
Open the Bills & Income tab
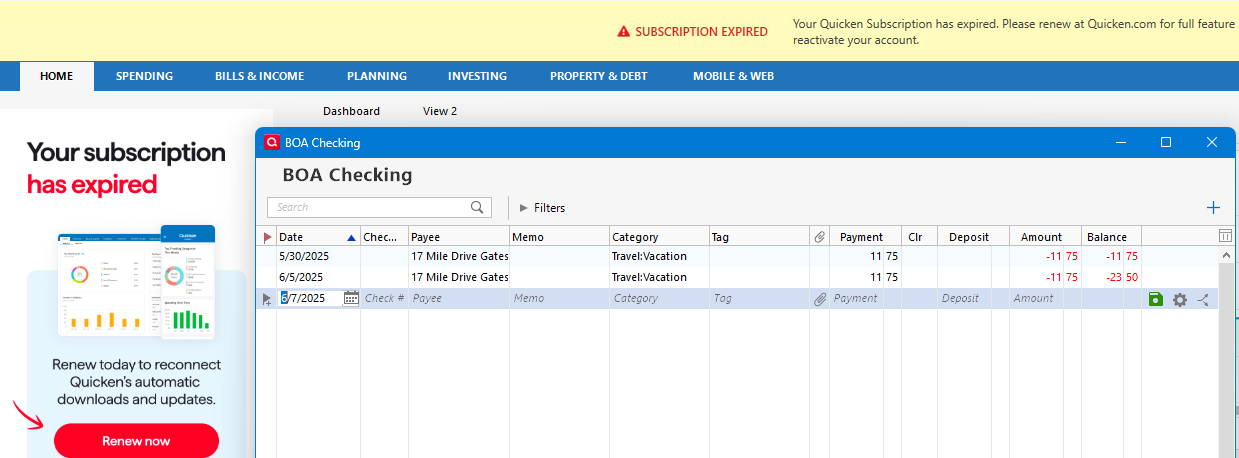(259, 76)
